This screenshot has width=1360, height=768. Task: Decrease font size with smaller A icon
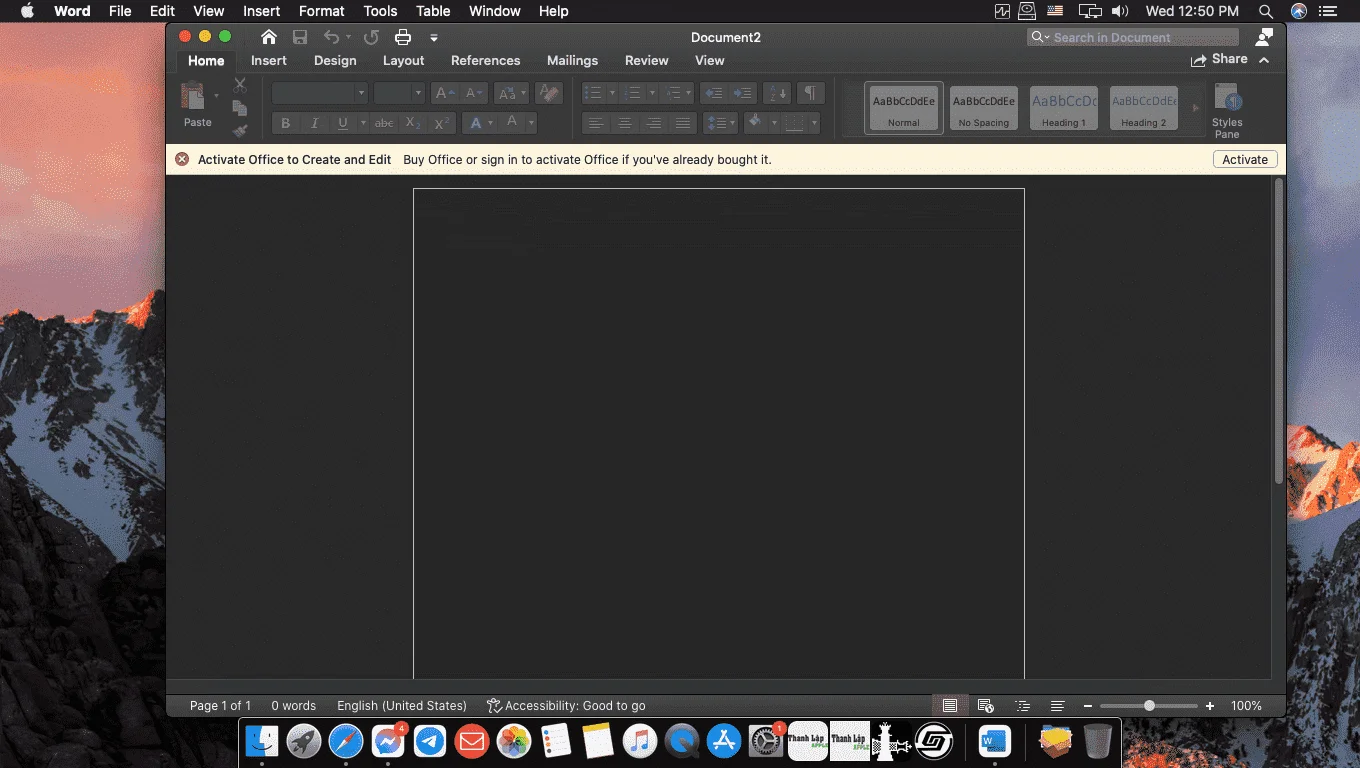pyautogui.click(x=474, y=93)
